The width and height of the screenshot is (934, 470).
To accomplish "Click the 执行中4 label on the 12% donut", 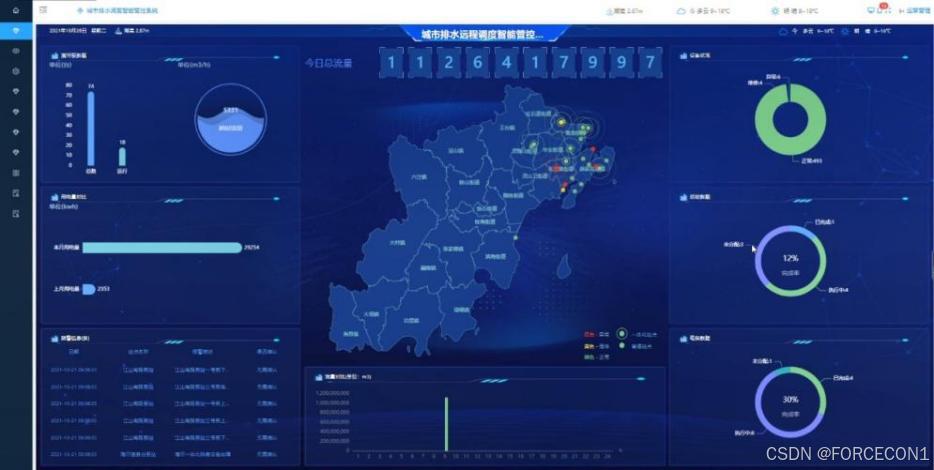I will pyautogui.click(x=839, y=290).
